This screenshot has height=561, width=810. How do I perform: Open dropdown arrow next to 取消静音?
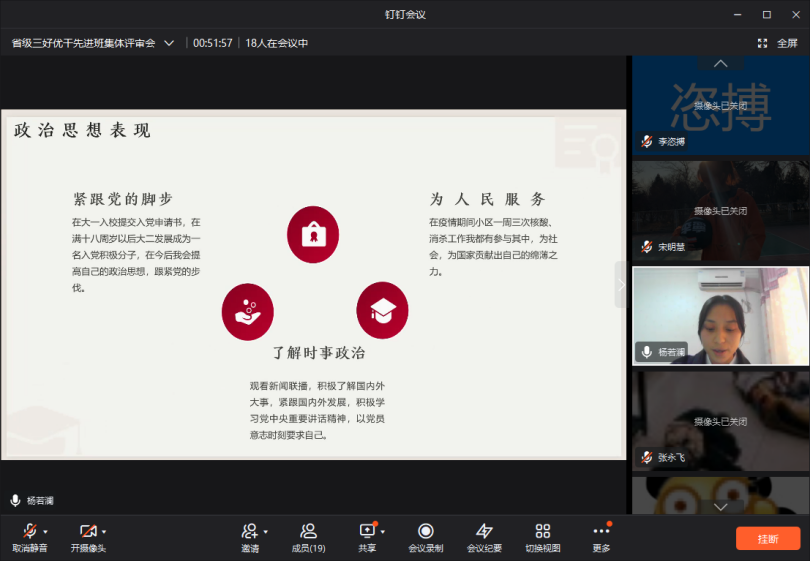pyautogui.click(x=46, y=531)
